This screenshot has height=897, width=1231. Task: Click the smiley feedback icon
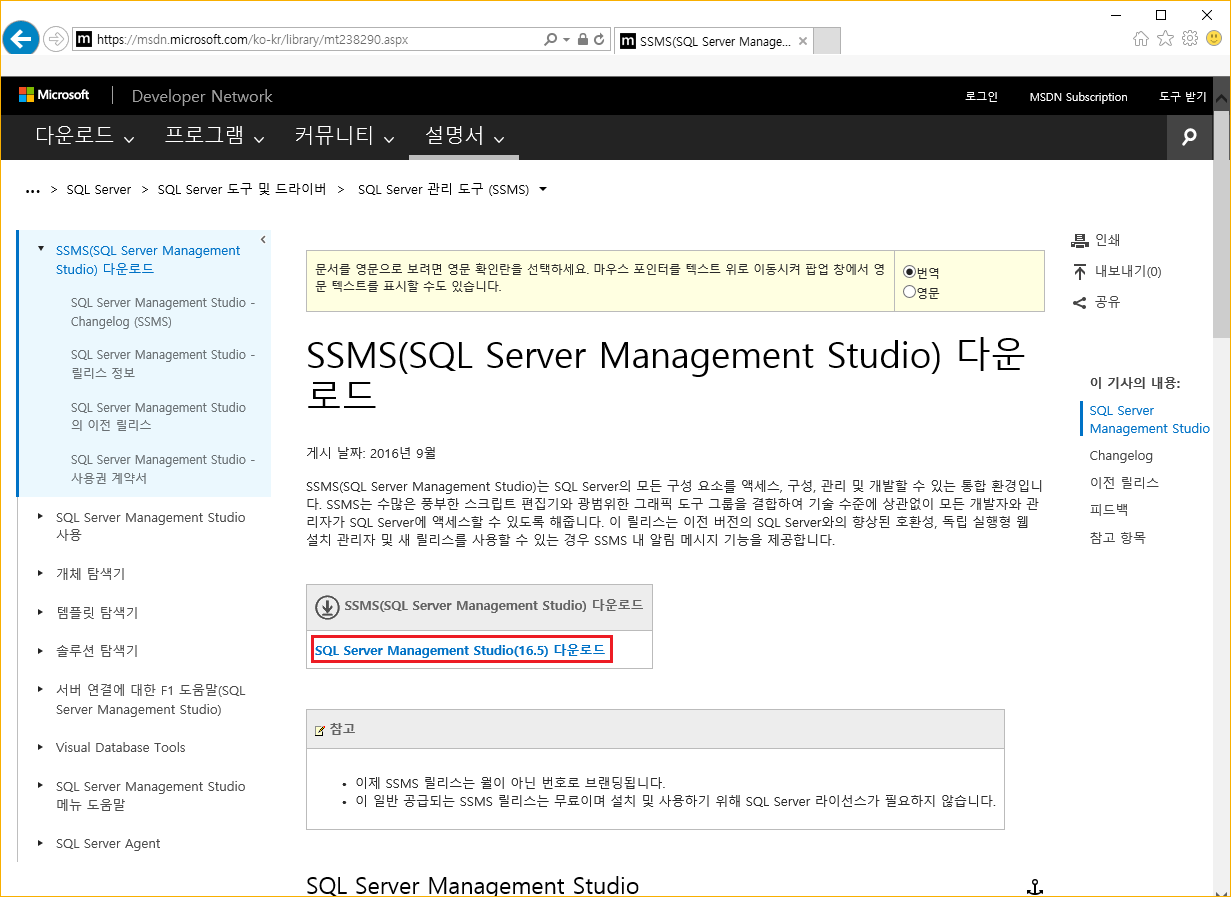click(1214, 39)
